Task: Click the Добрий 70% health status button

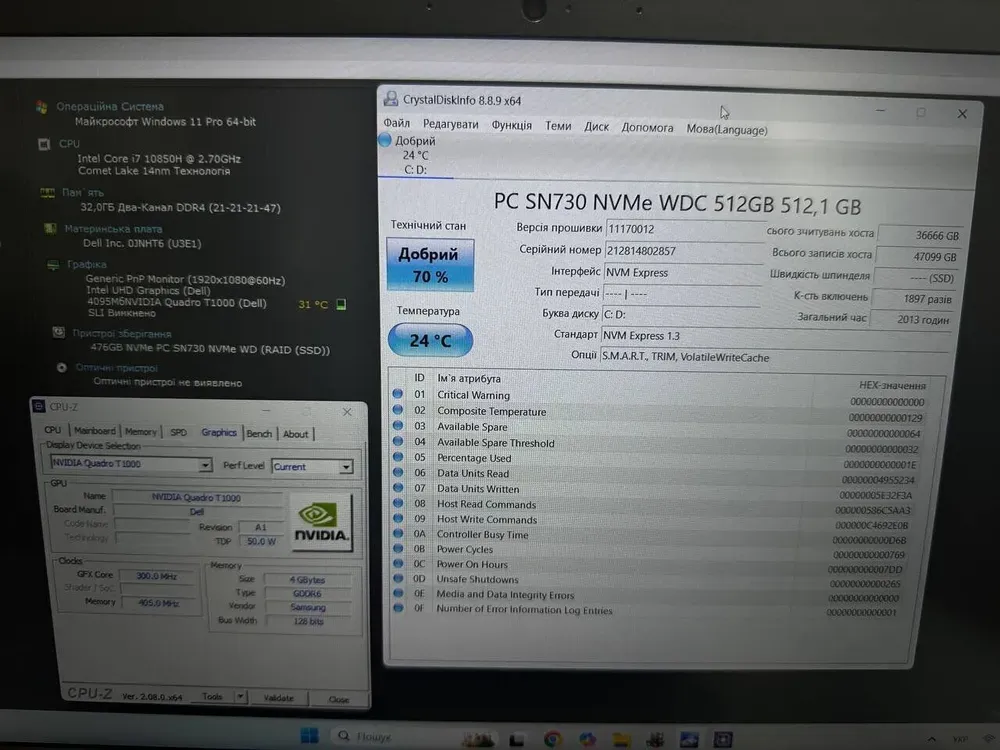Action: [x=429, y=265]
